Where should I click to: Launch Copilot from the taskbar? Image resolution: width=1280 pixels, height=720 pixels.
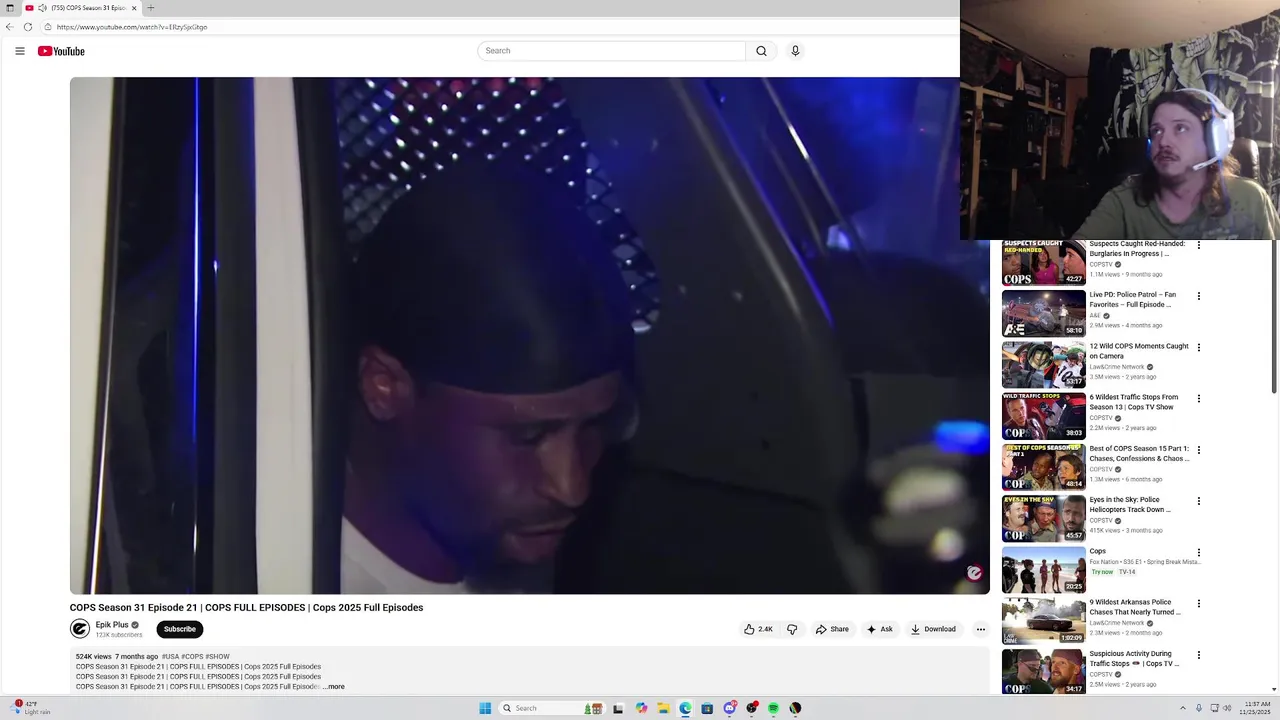click(x=641, y=708)
